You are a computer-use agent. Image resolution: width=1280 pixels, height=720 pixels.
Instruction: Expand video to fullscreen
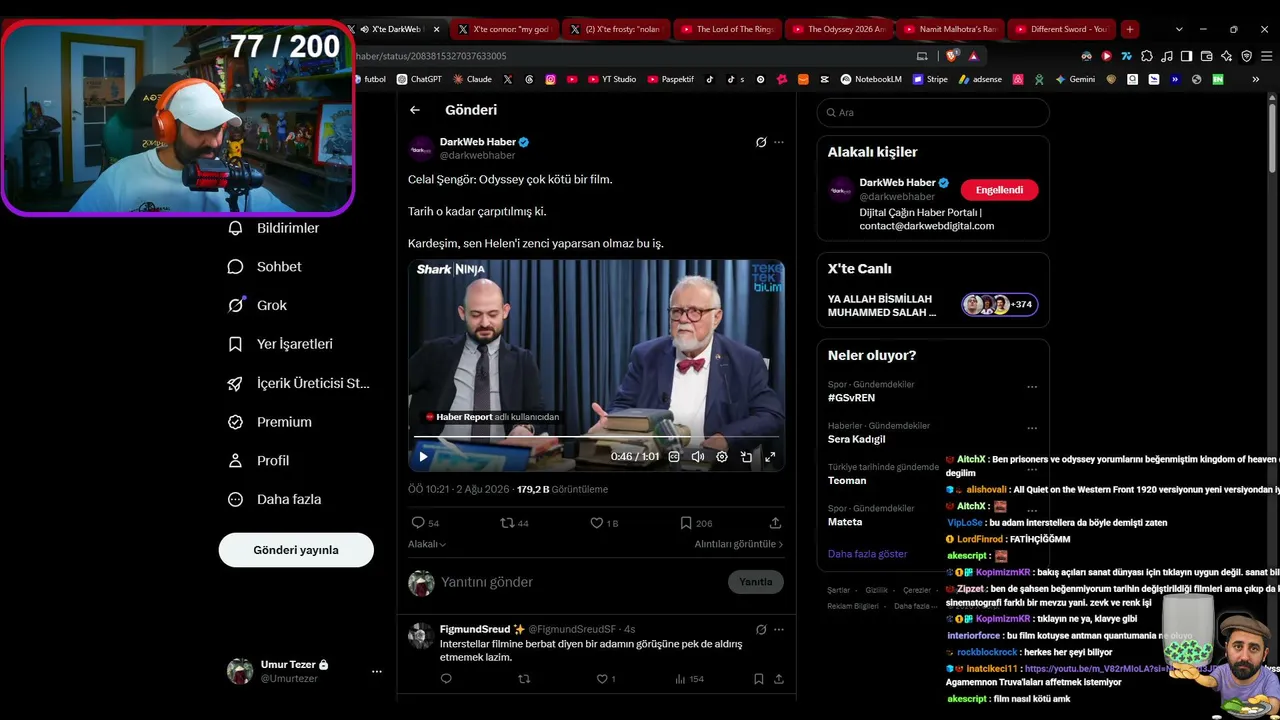(770, 457)
